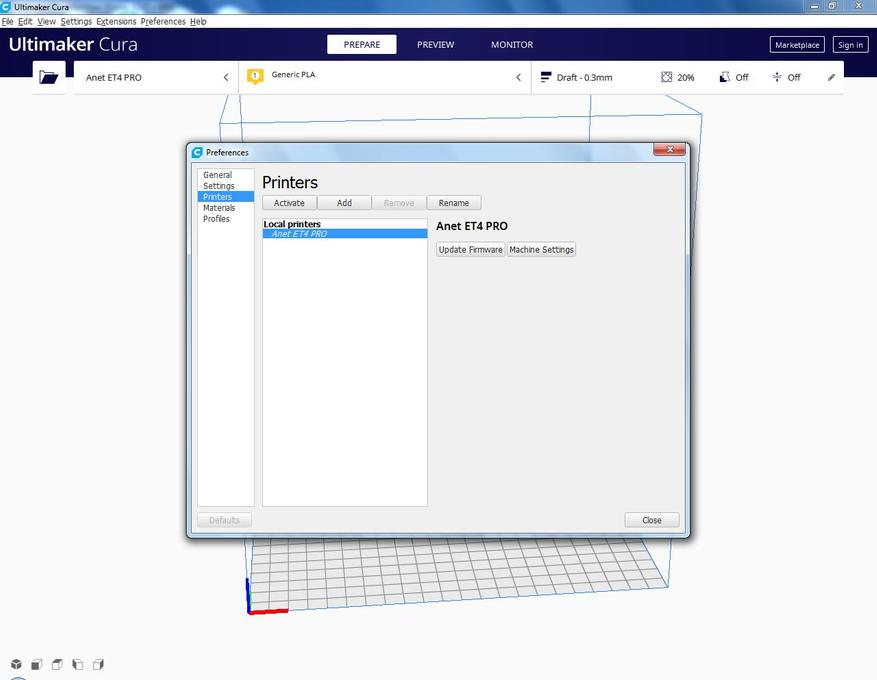Select the 3D perspective view cube icon
Viewport: 877px width, 680px height.
click(x=16, y=664)
